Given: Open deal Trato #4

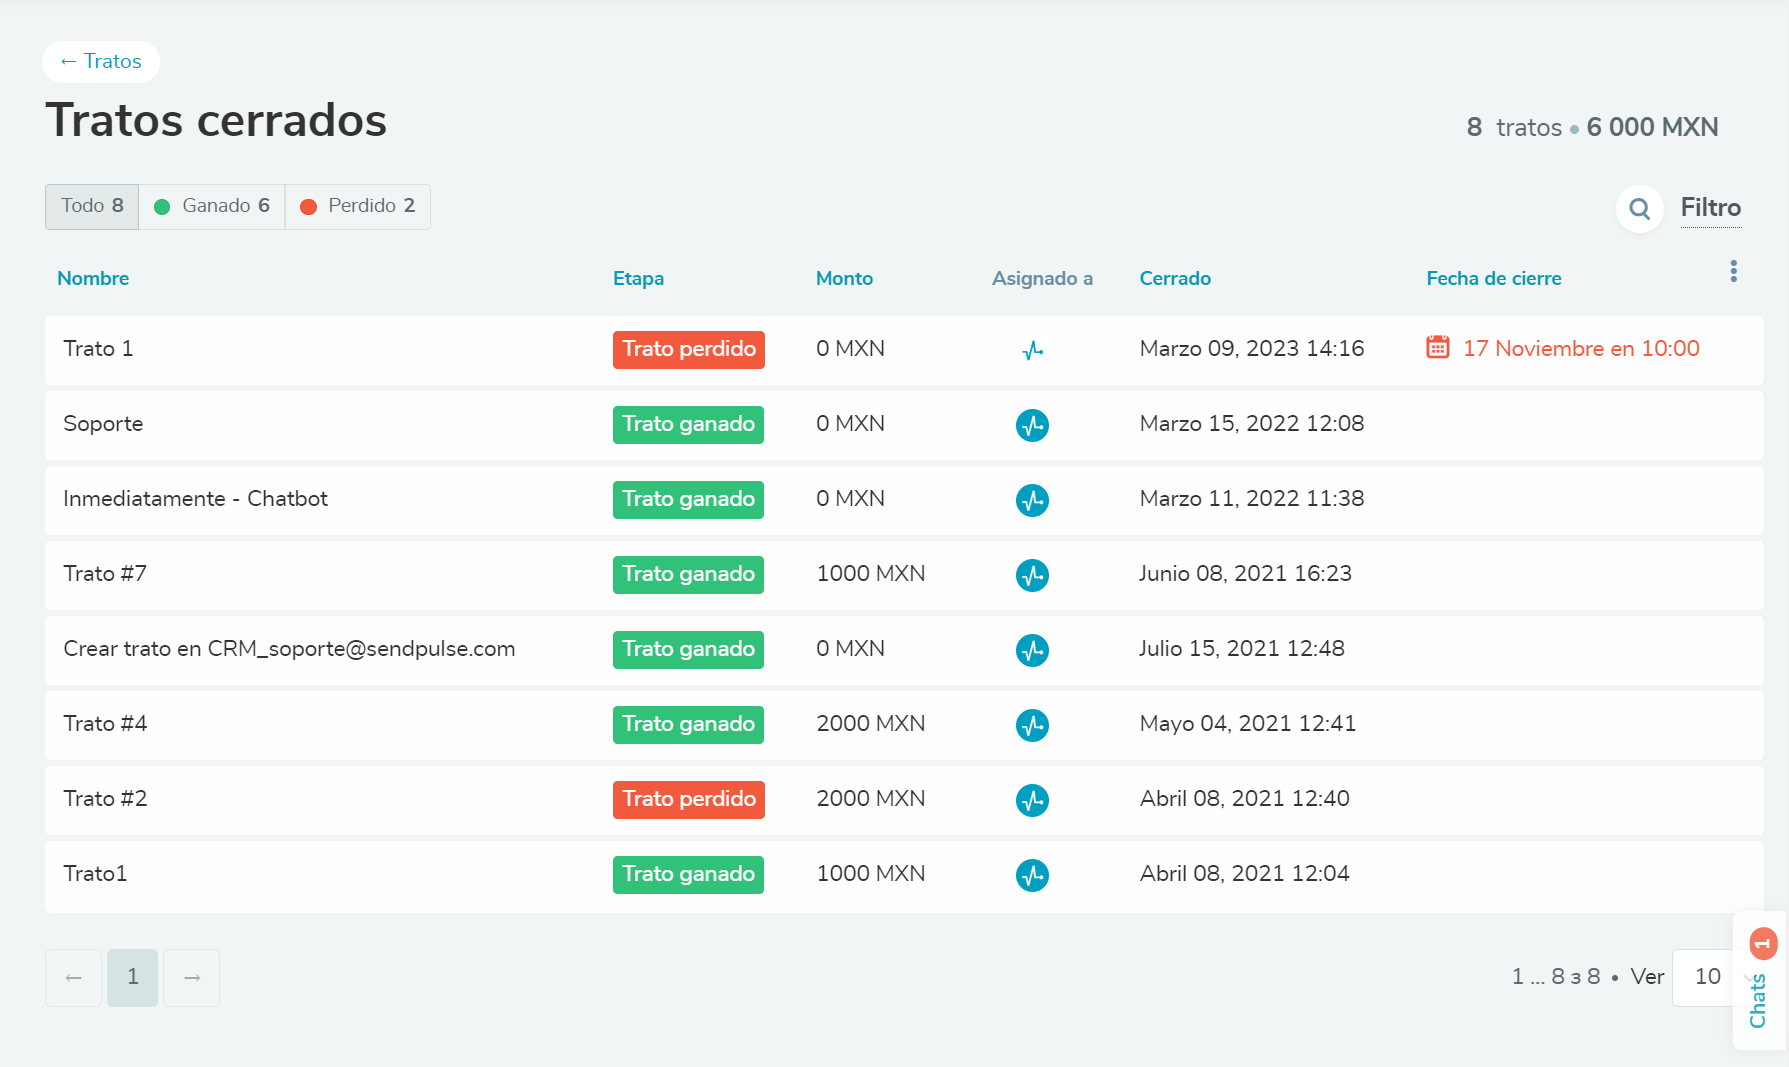Looking at the screenshot, I should point(105,723).
